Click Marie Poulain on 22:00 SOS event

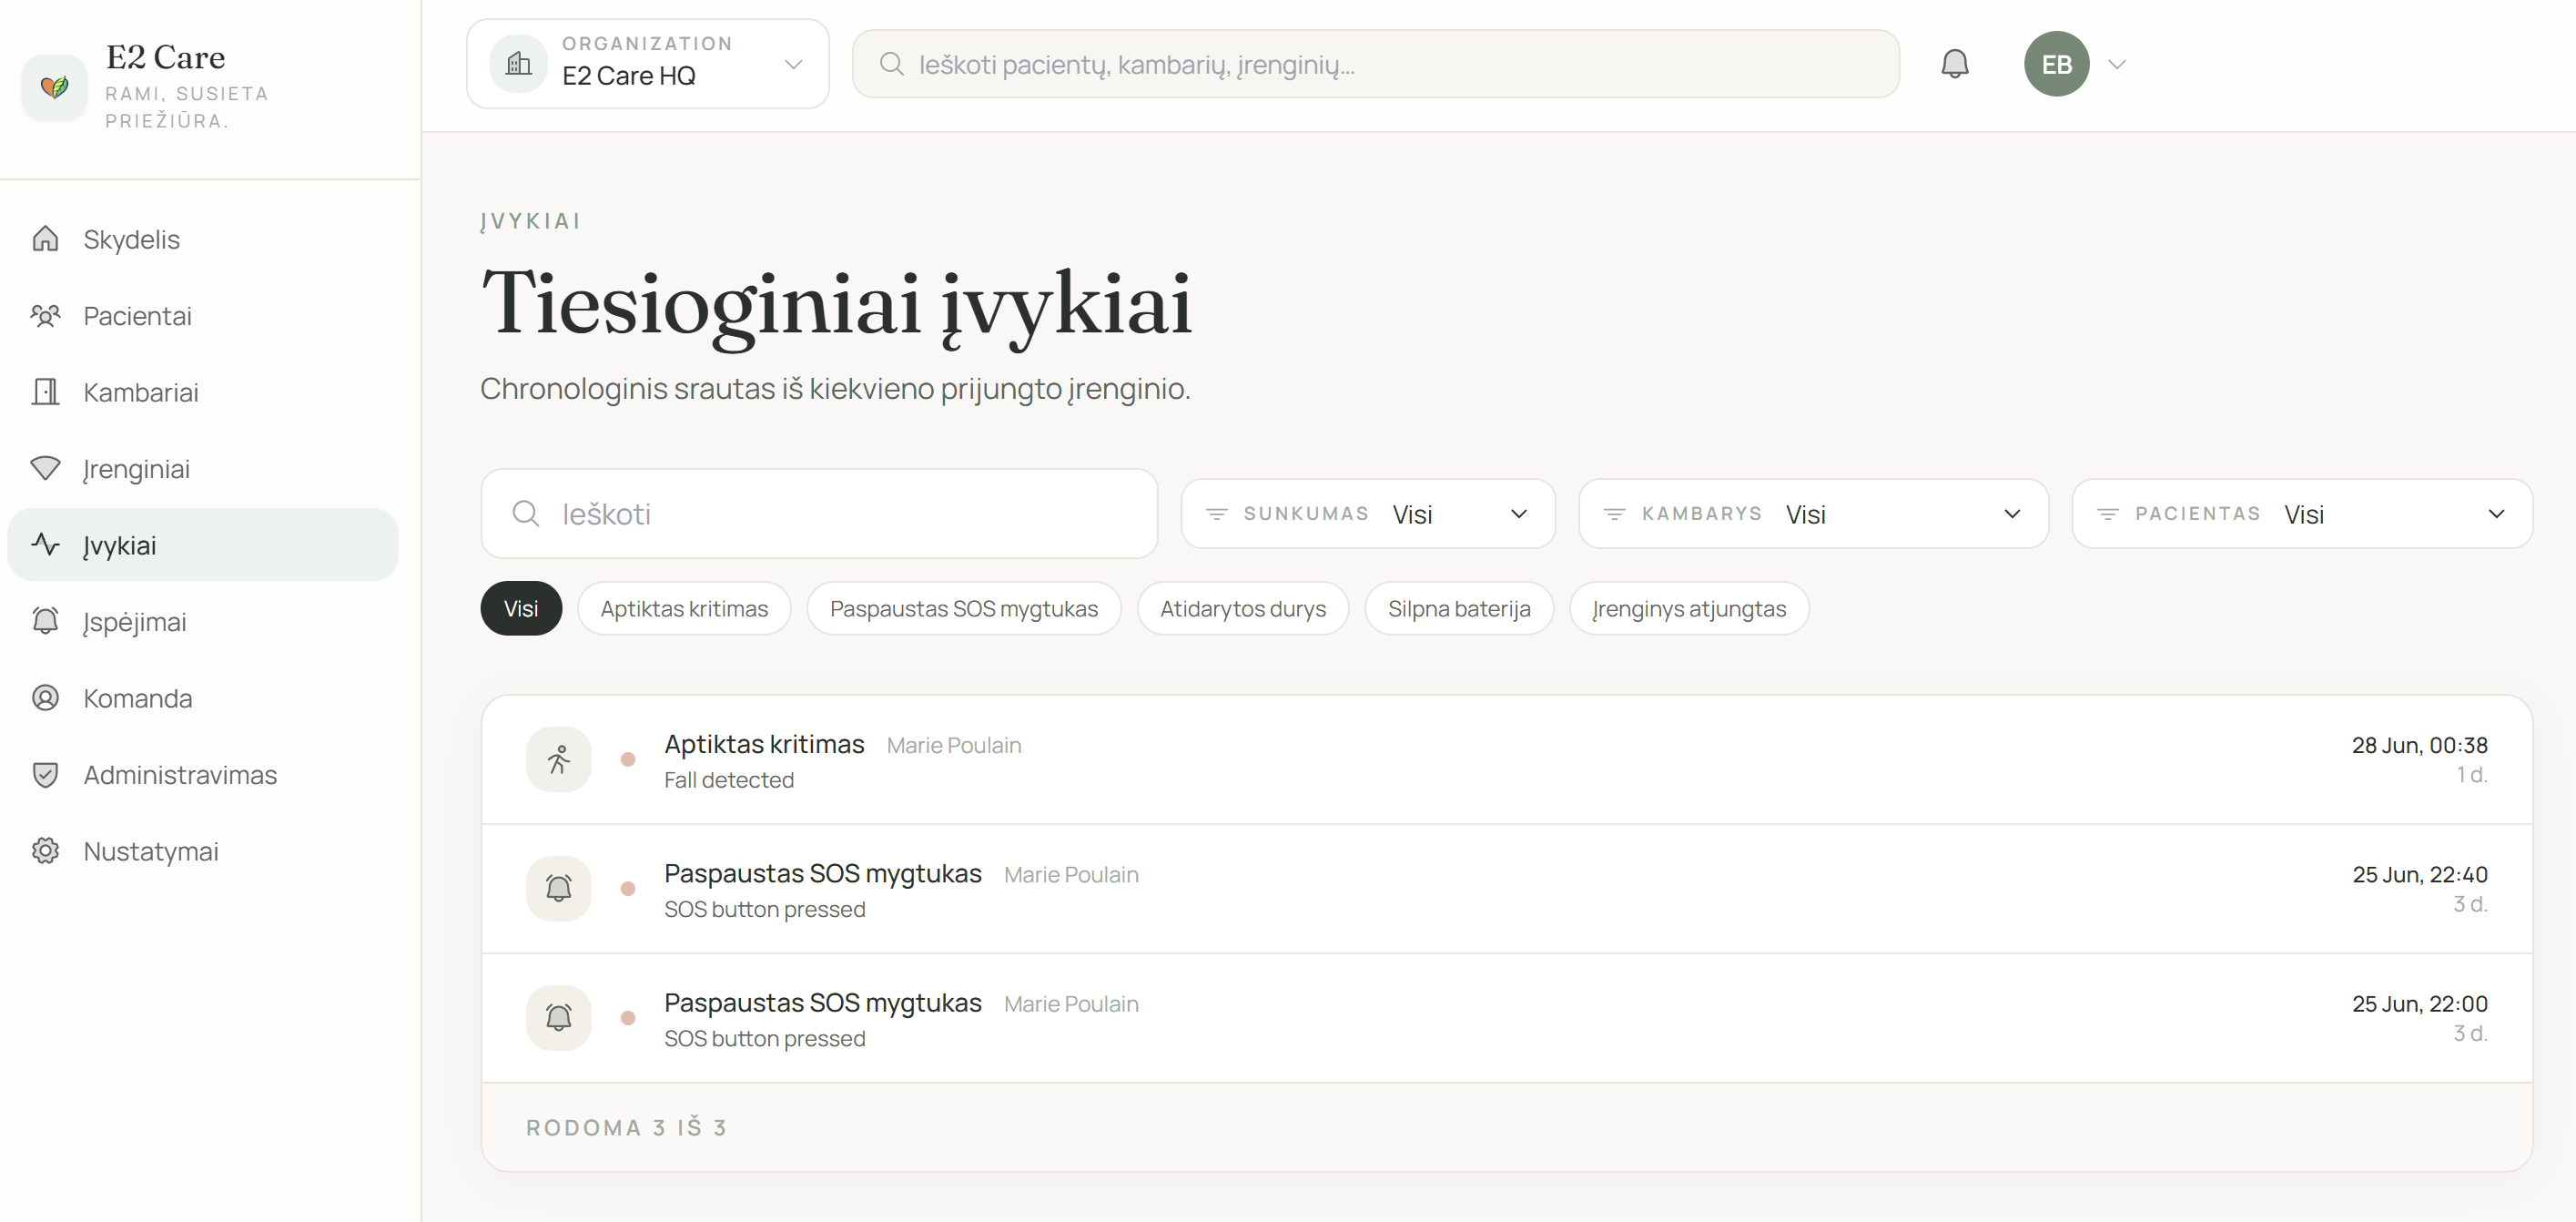tap(1071, 1004)
